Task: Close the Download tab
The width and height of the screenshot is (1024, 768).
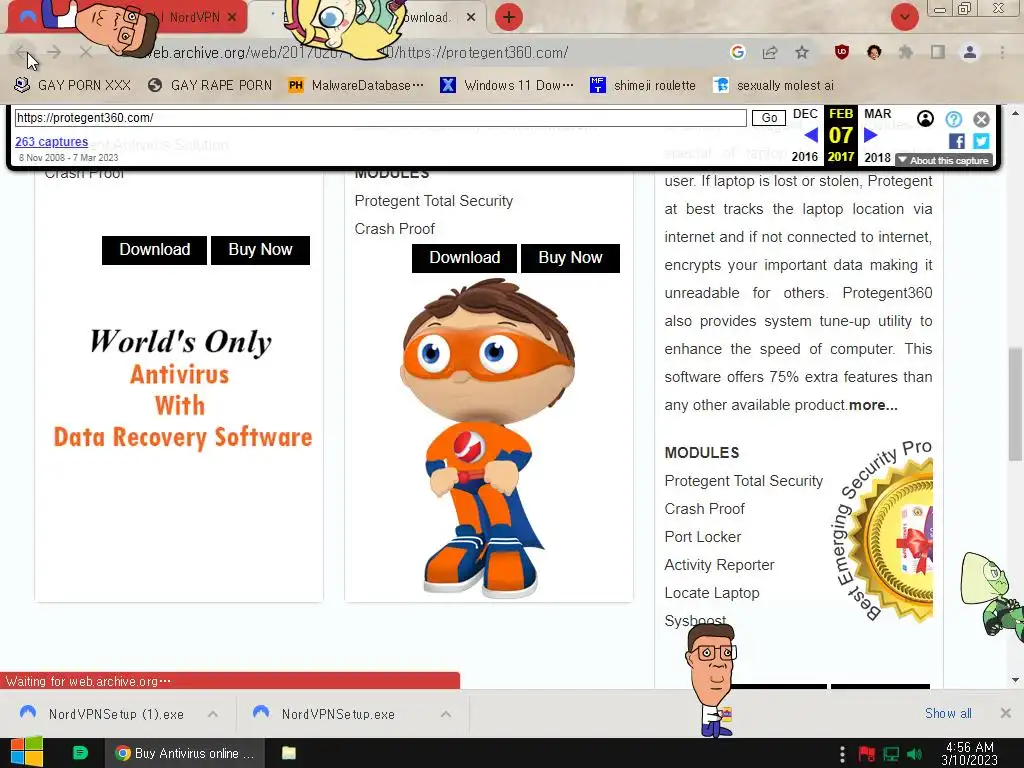Action: click(x=471, y=18)
